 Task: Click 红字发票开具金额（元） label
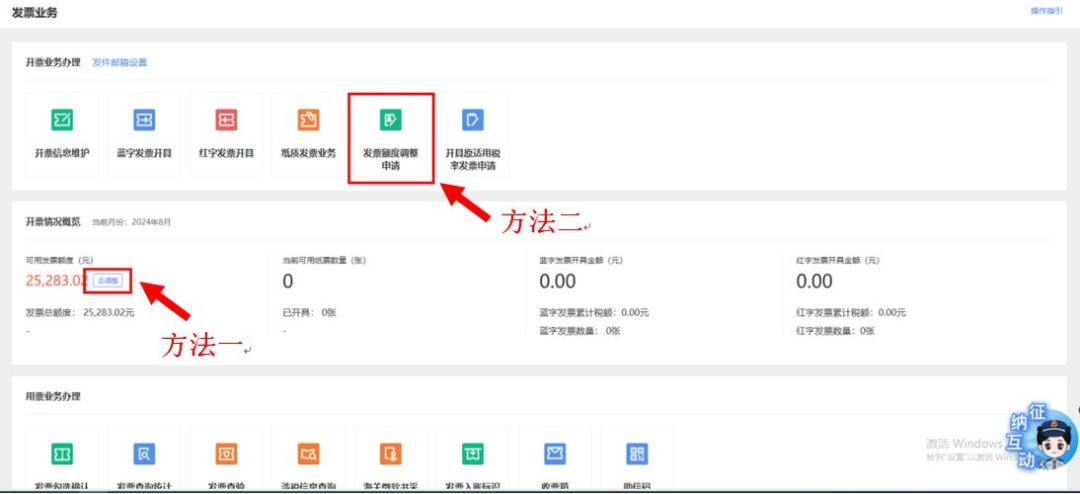click(838, 261)
